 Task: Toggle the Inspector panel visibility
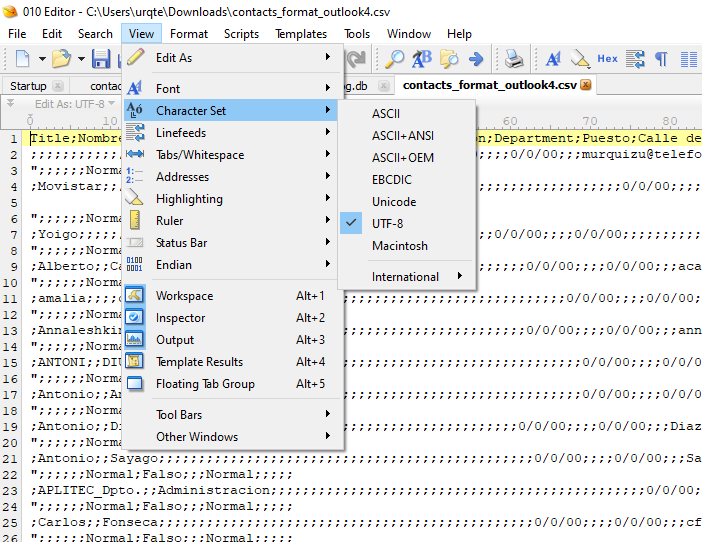(180, 318)
